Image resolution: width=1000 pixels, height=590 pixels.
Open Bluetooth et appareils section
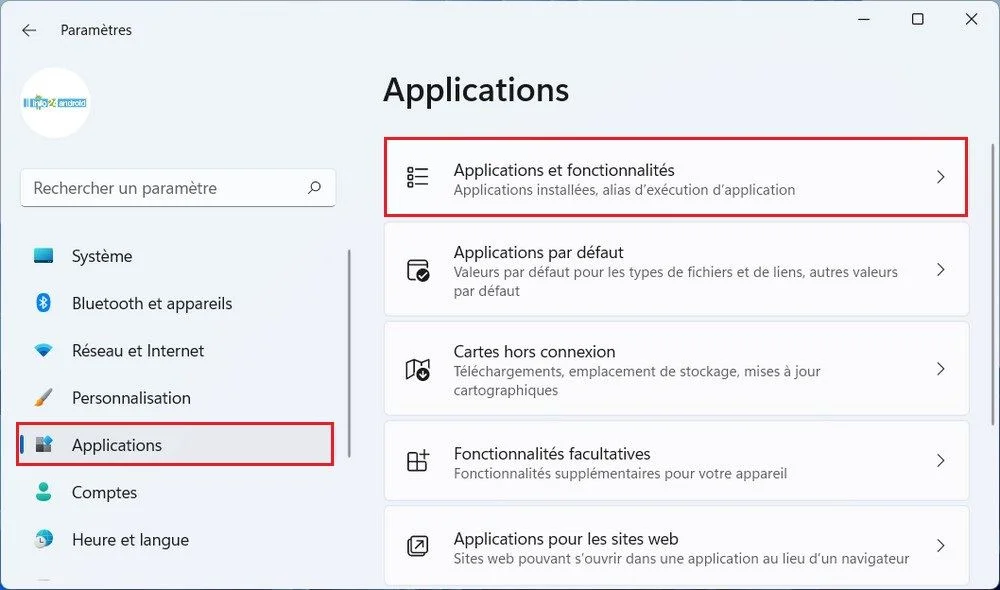(x=152, y=303)
